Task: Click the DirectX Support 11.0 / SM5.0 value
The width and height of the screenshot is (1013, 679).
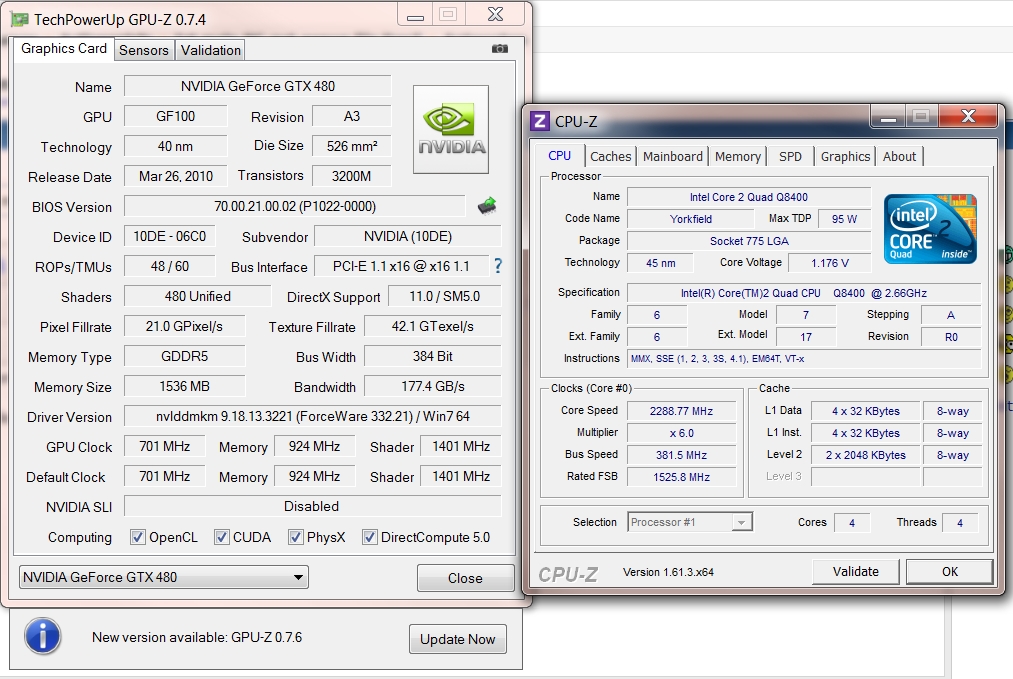Action: [444, 296]
